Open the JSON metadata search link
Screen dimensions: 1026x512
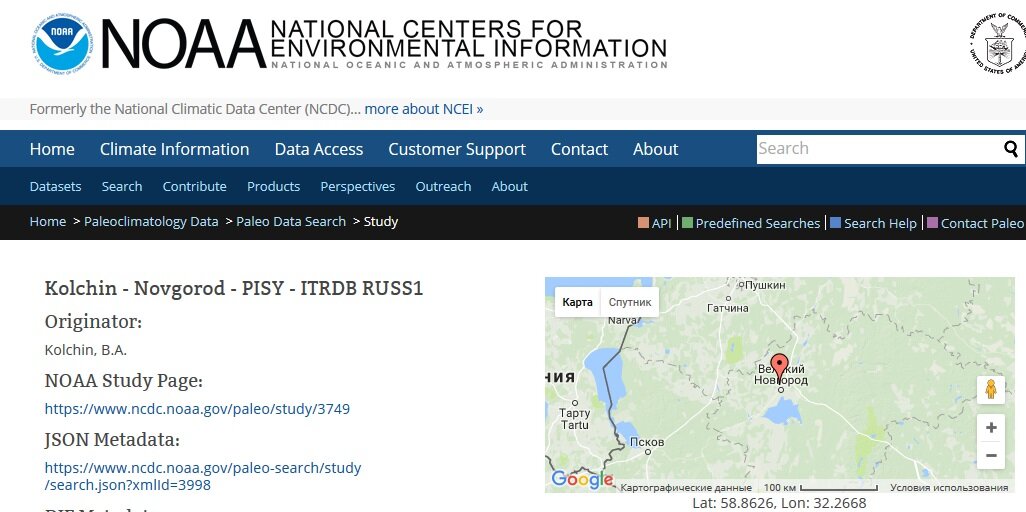(203, 477)
